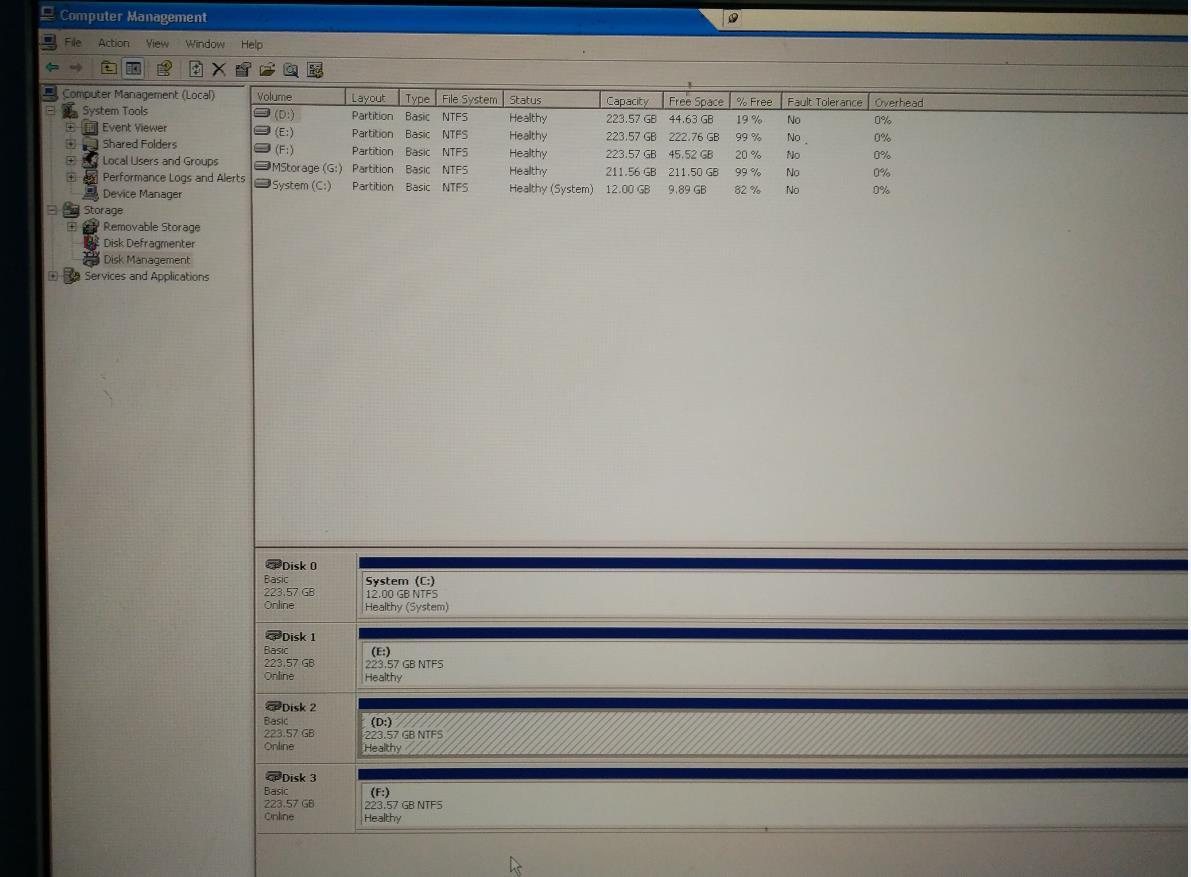Click the open folder toolbar icon
This screenshot has height=877, width=1191.
pos(266,69)
